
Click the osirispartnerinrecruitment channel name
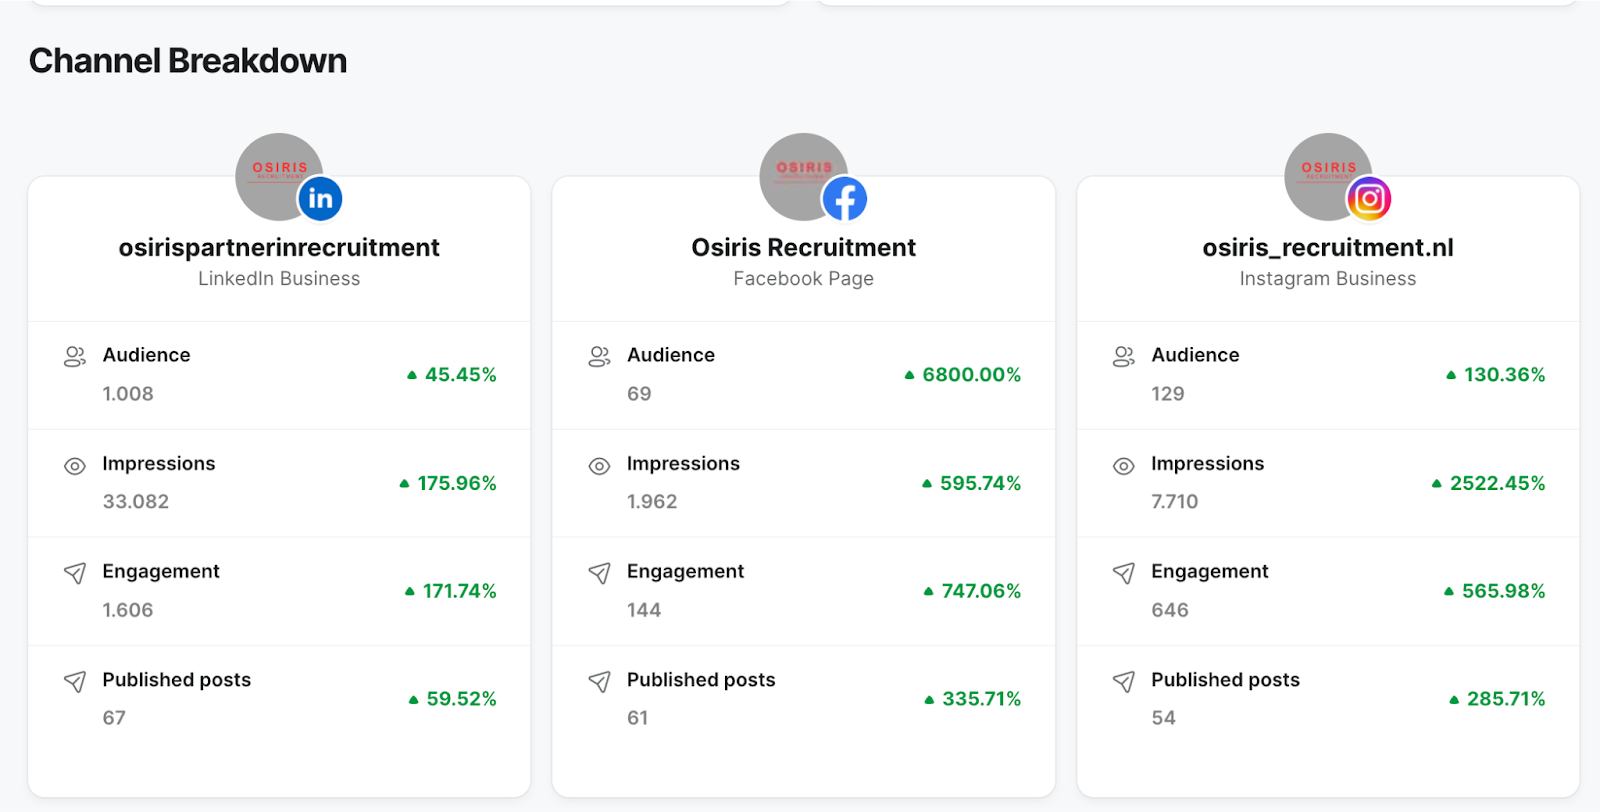[279, 247]
